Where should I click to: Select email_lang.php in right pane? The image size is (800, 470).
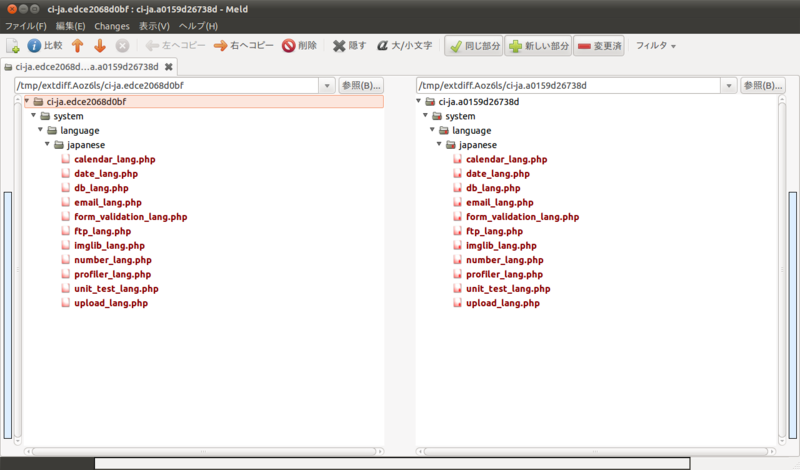tap(499, 203)
